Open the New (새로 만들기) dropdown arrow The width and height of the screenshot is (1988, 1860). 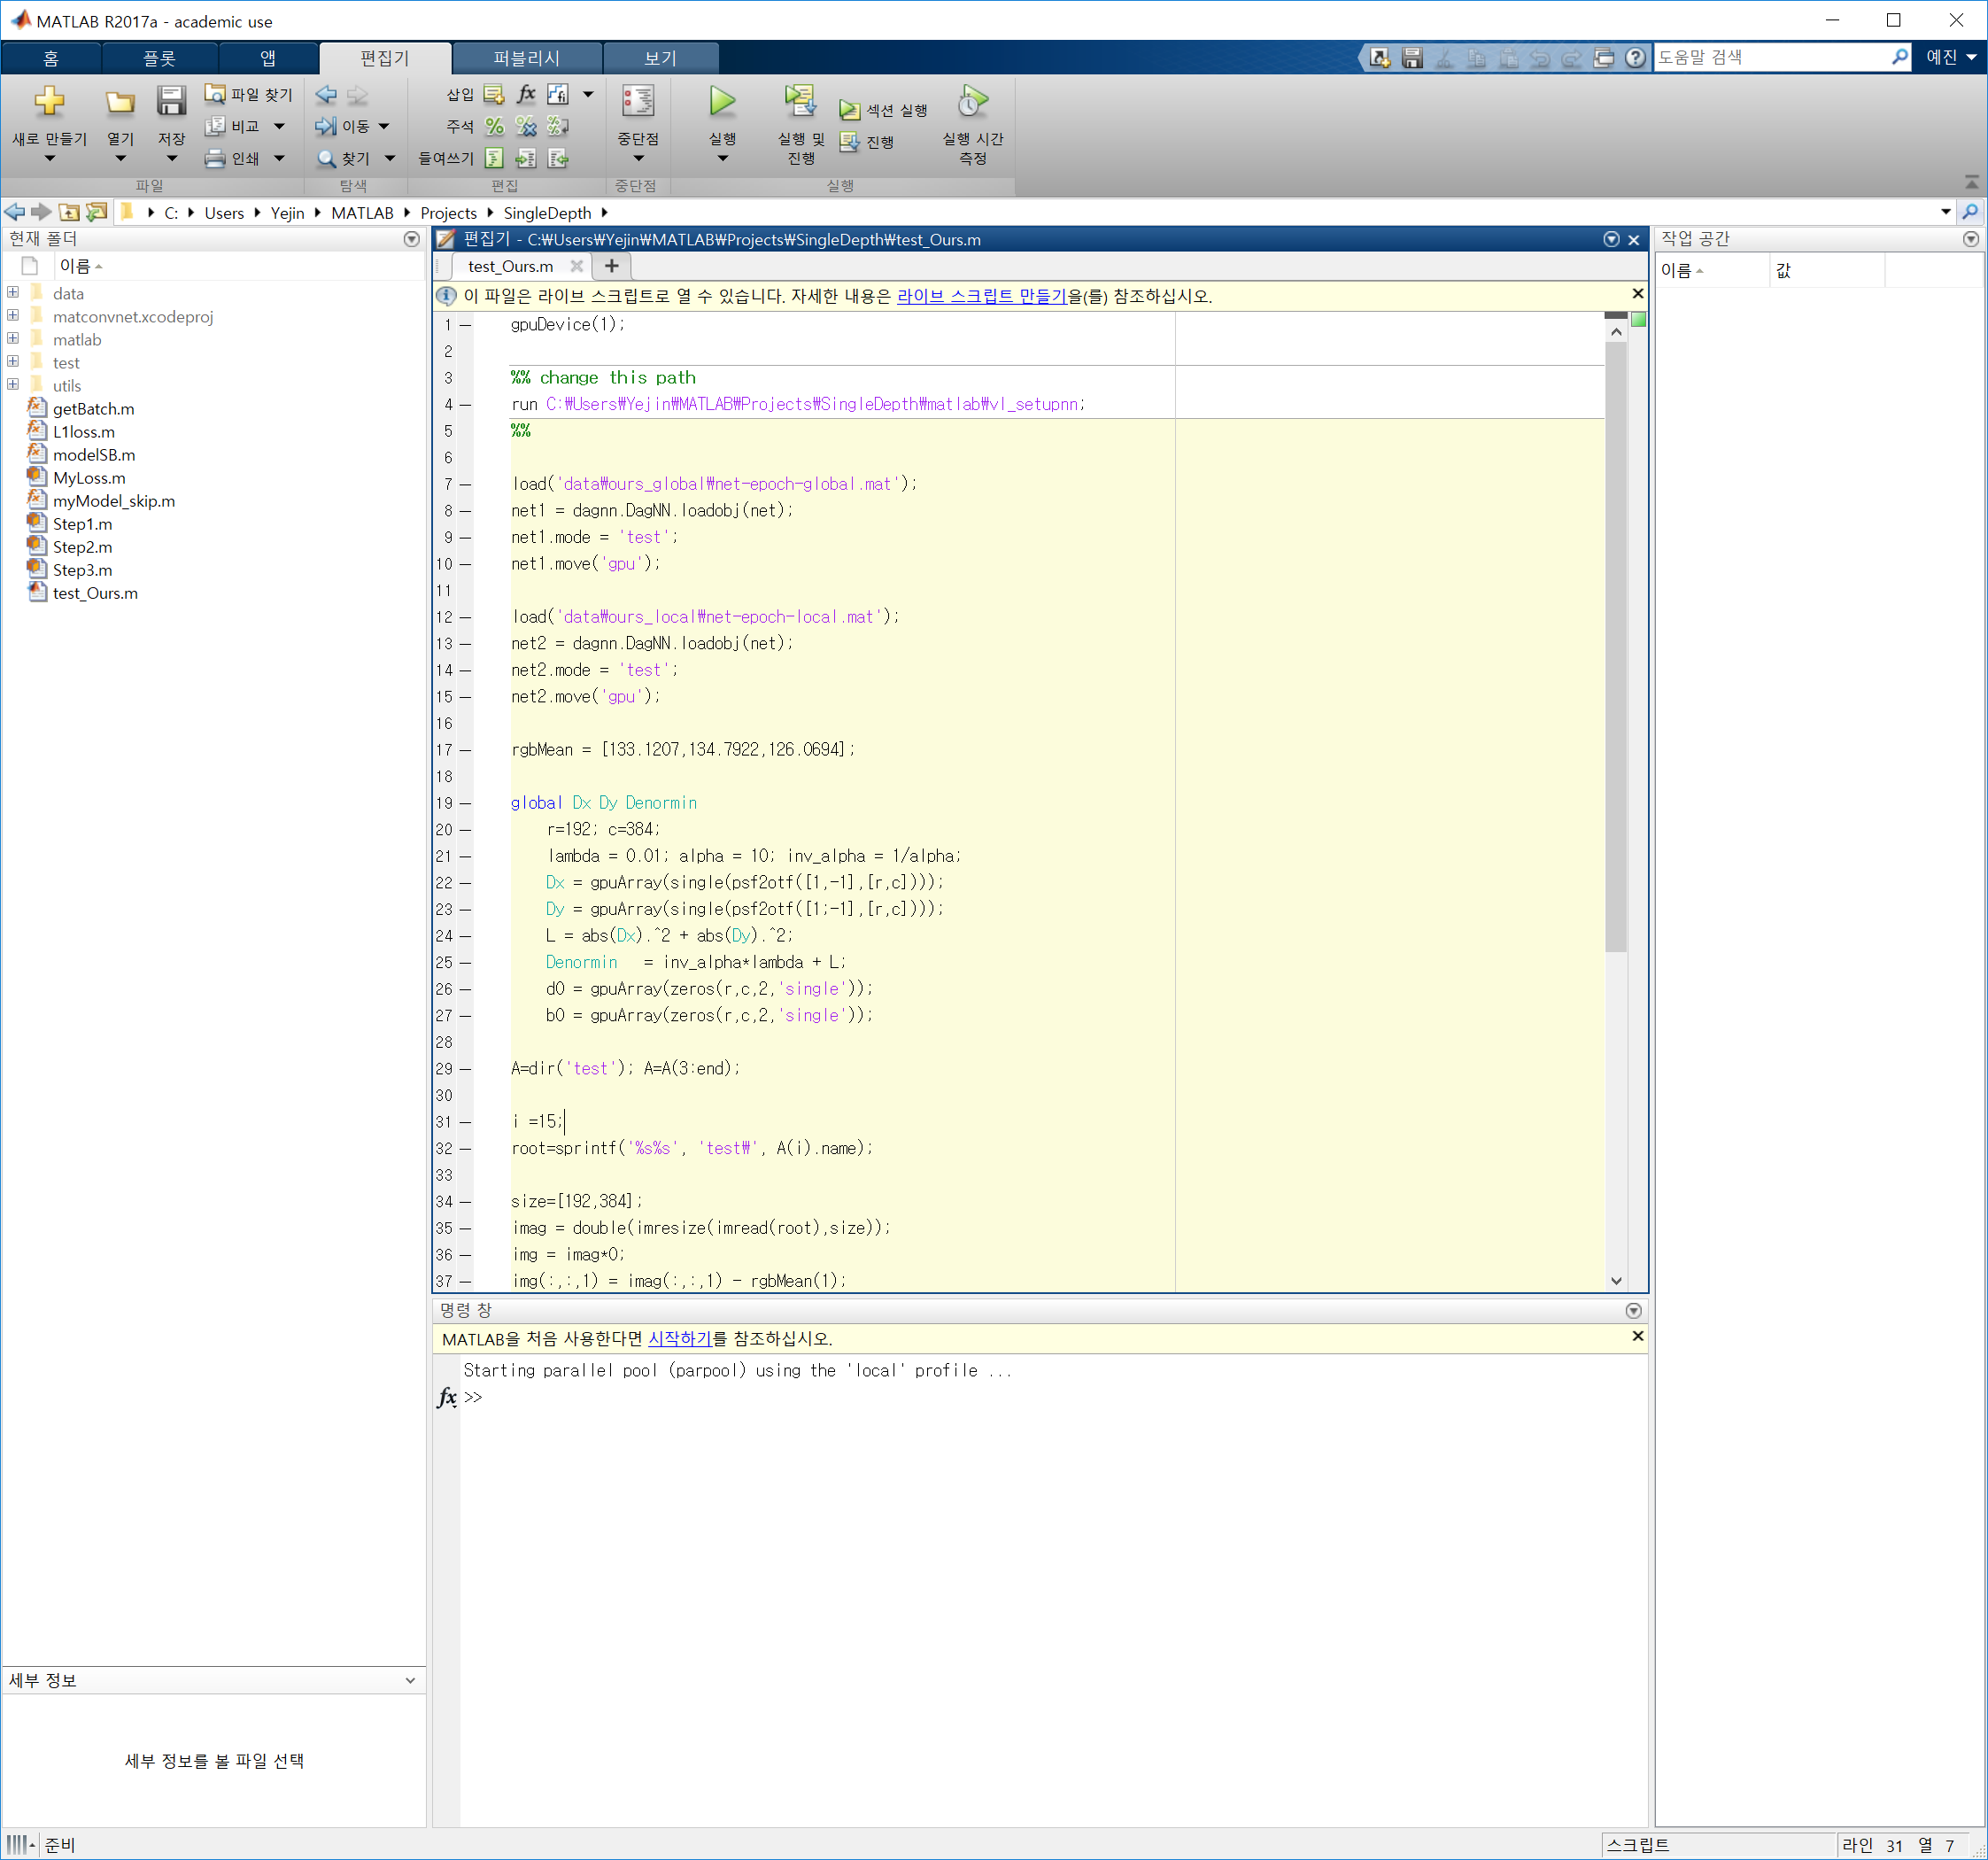pyautogui.click(x=49, y=159)
